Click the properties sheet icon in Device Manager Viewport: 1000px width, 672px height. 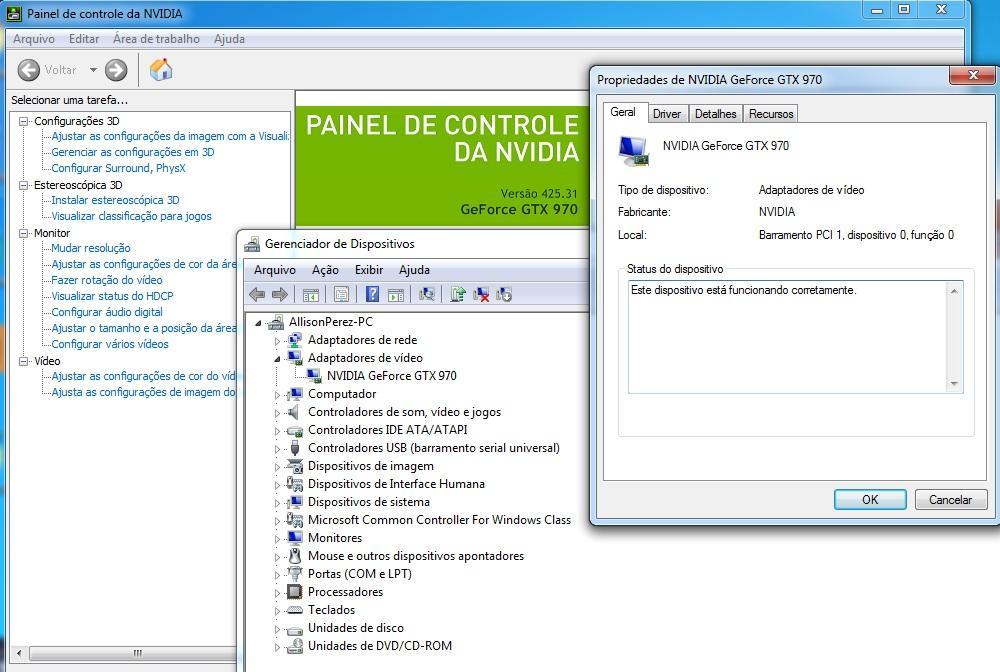click(341, 294)
